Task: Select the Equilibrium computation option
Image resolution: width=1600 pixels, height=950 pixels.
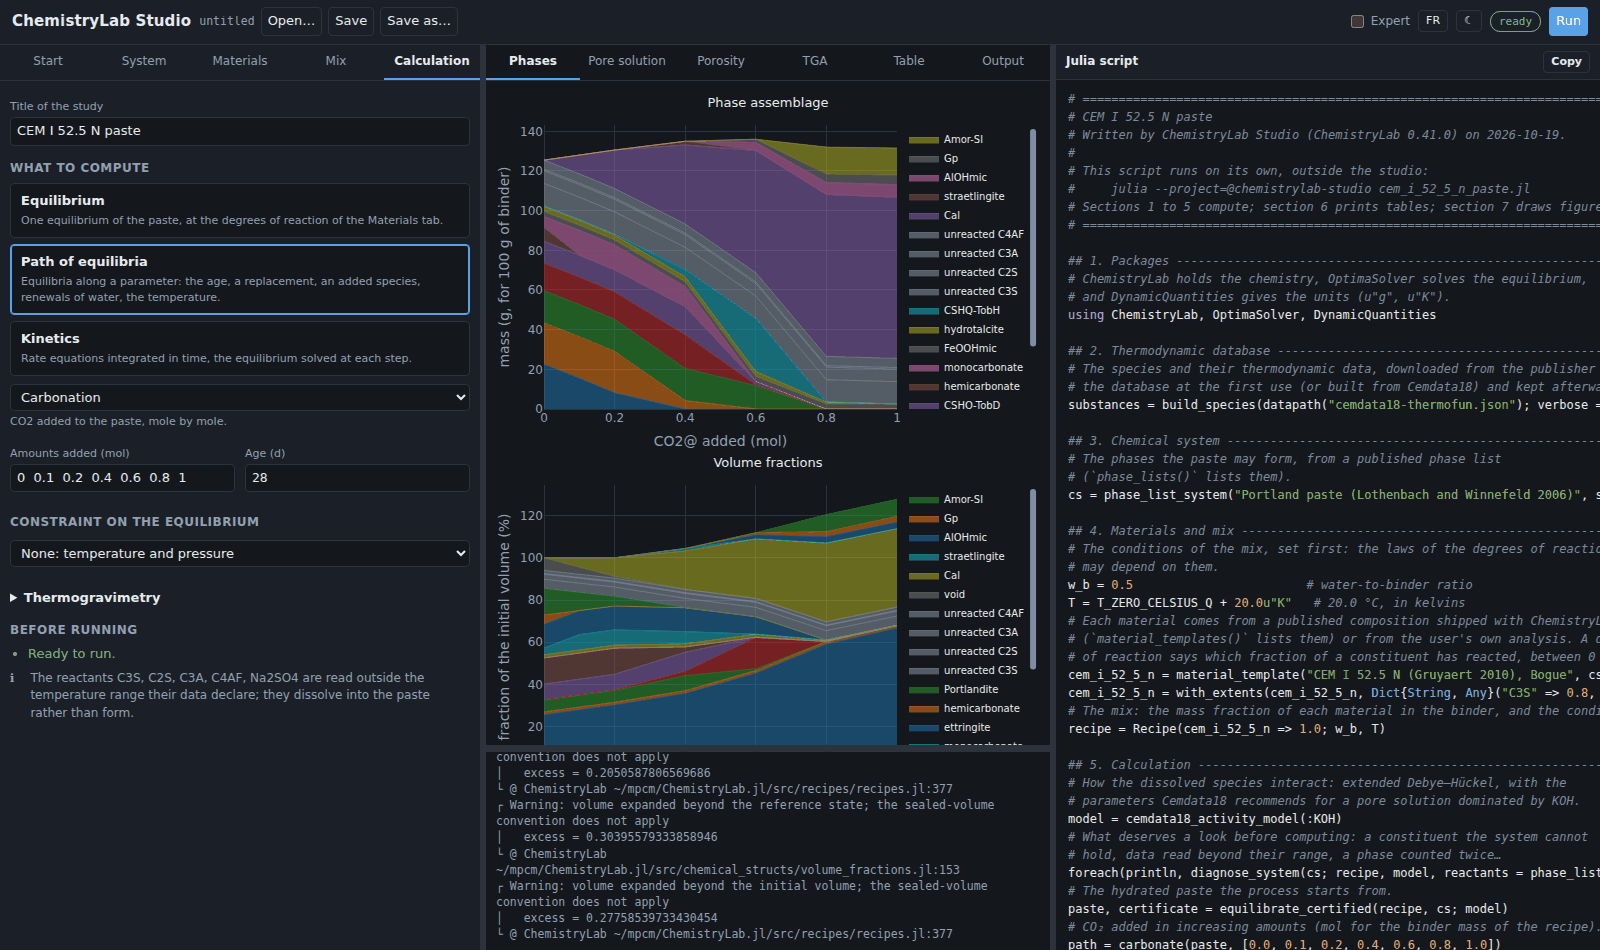Action: [240, 210]
